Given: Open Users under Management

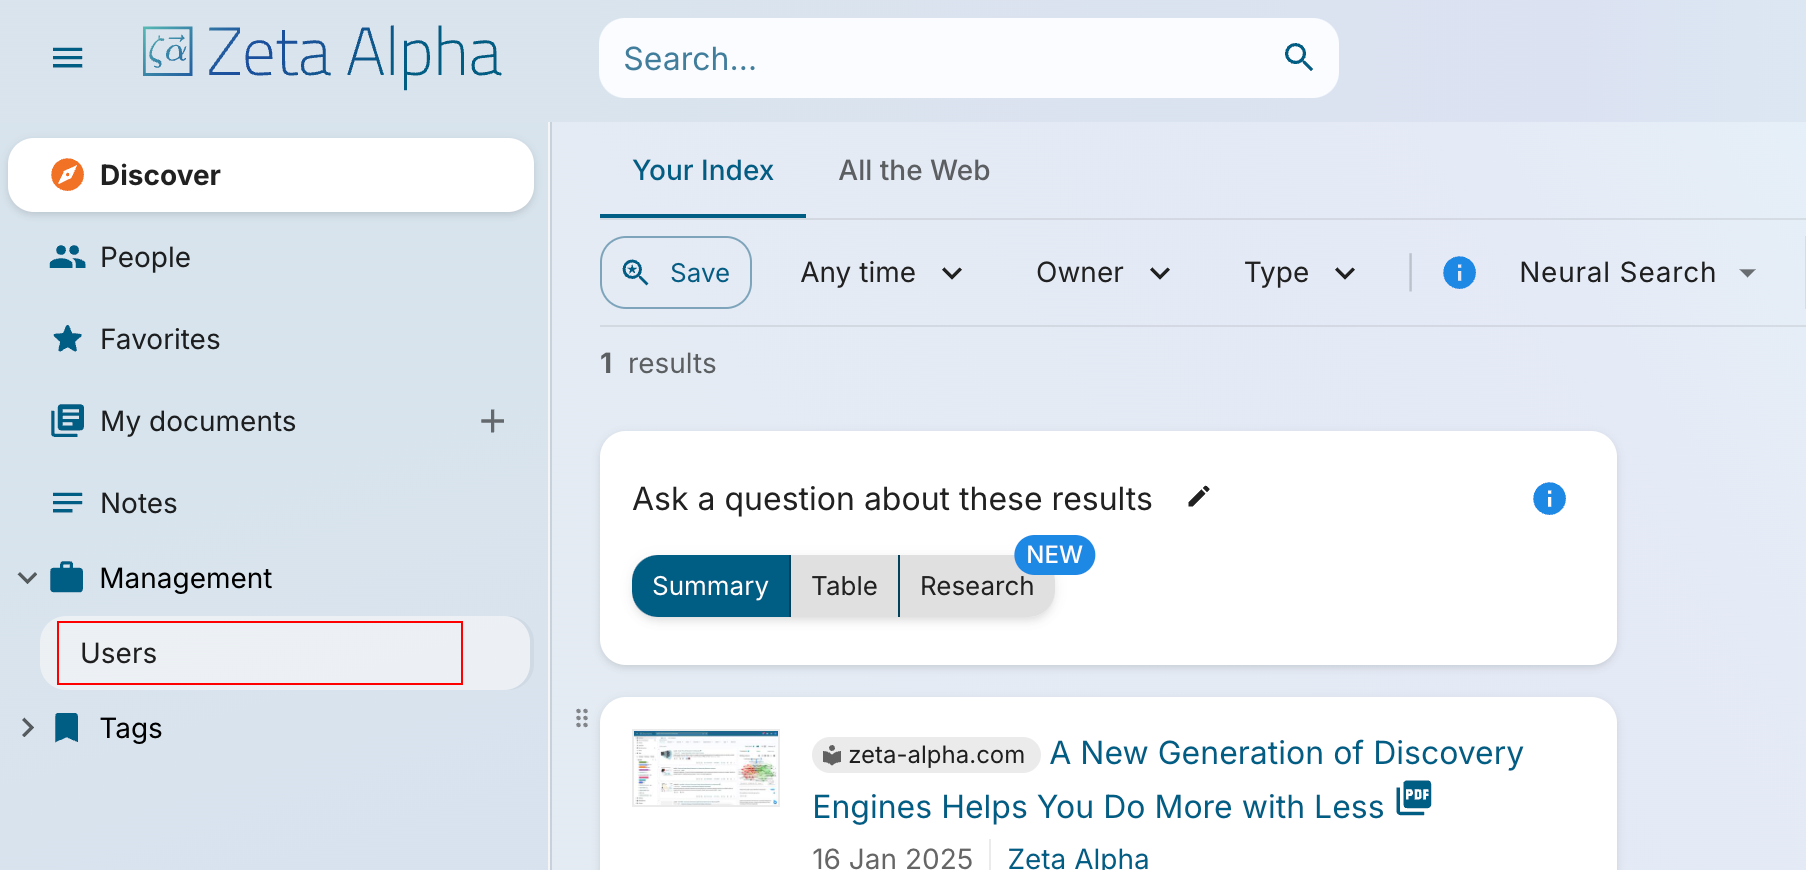Looking at the screenshot, I should click(x=260, y=653).
